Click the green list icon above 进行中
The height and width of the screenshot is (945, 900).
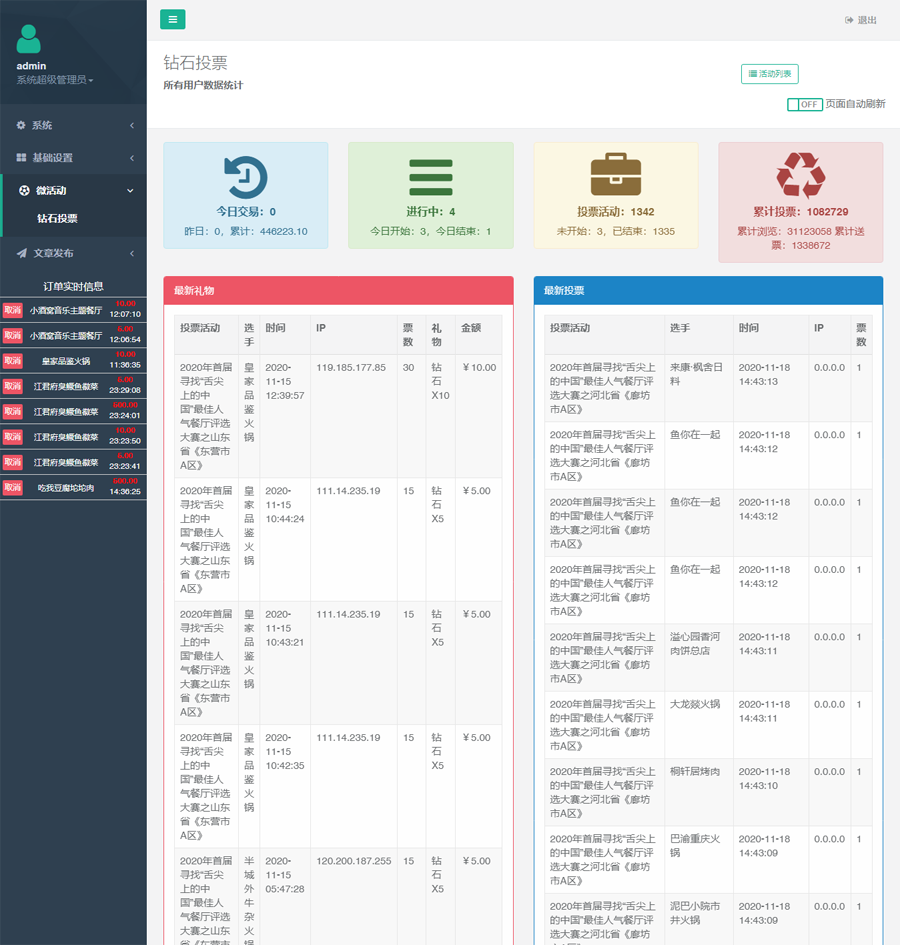pyautogui.click(x=430, y=177)
